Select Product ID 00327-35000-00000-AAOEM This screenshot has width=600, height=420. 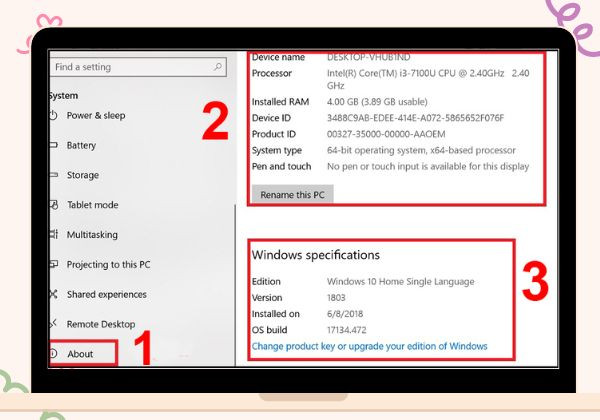pos(386,134)
